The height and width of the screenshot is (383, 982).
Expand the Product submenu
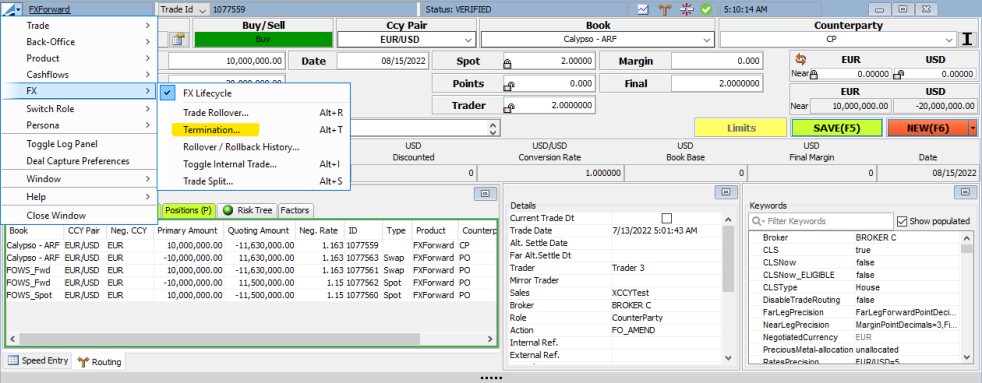click(x=78, y=58)
